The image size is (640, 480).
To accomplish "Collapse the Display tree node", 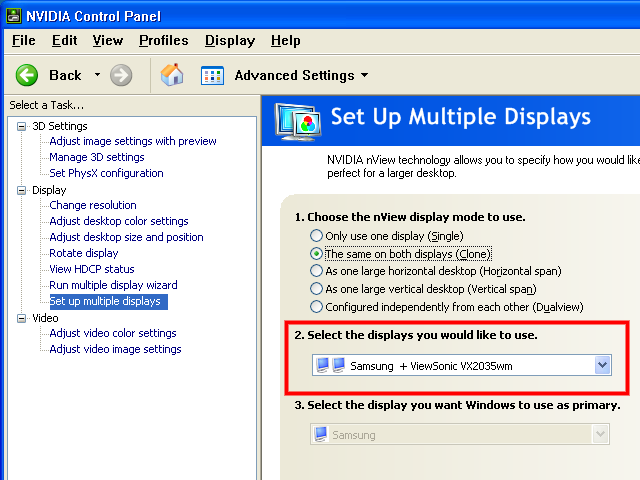I will (x=21, y=190).
